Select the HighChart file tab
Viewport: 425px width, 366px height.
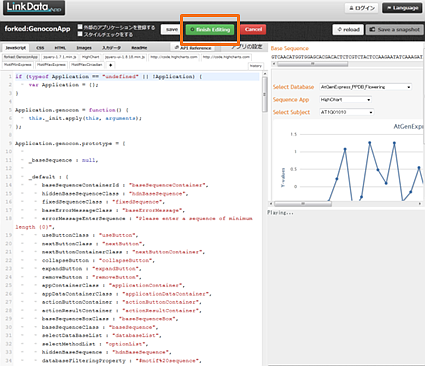click(x=91, y=57)
